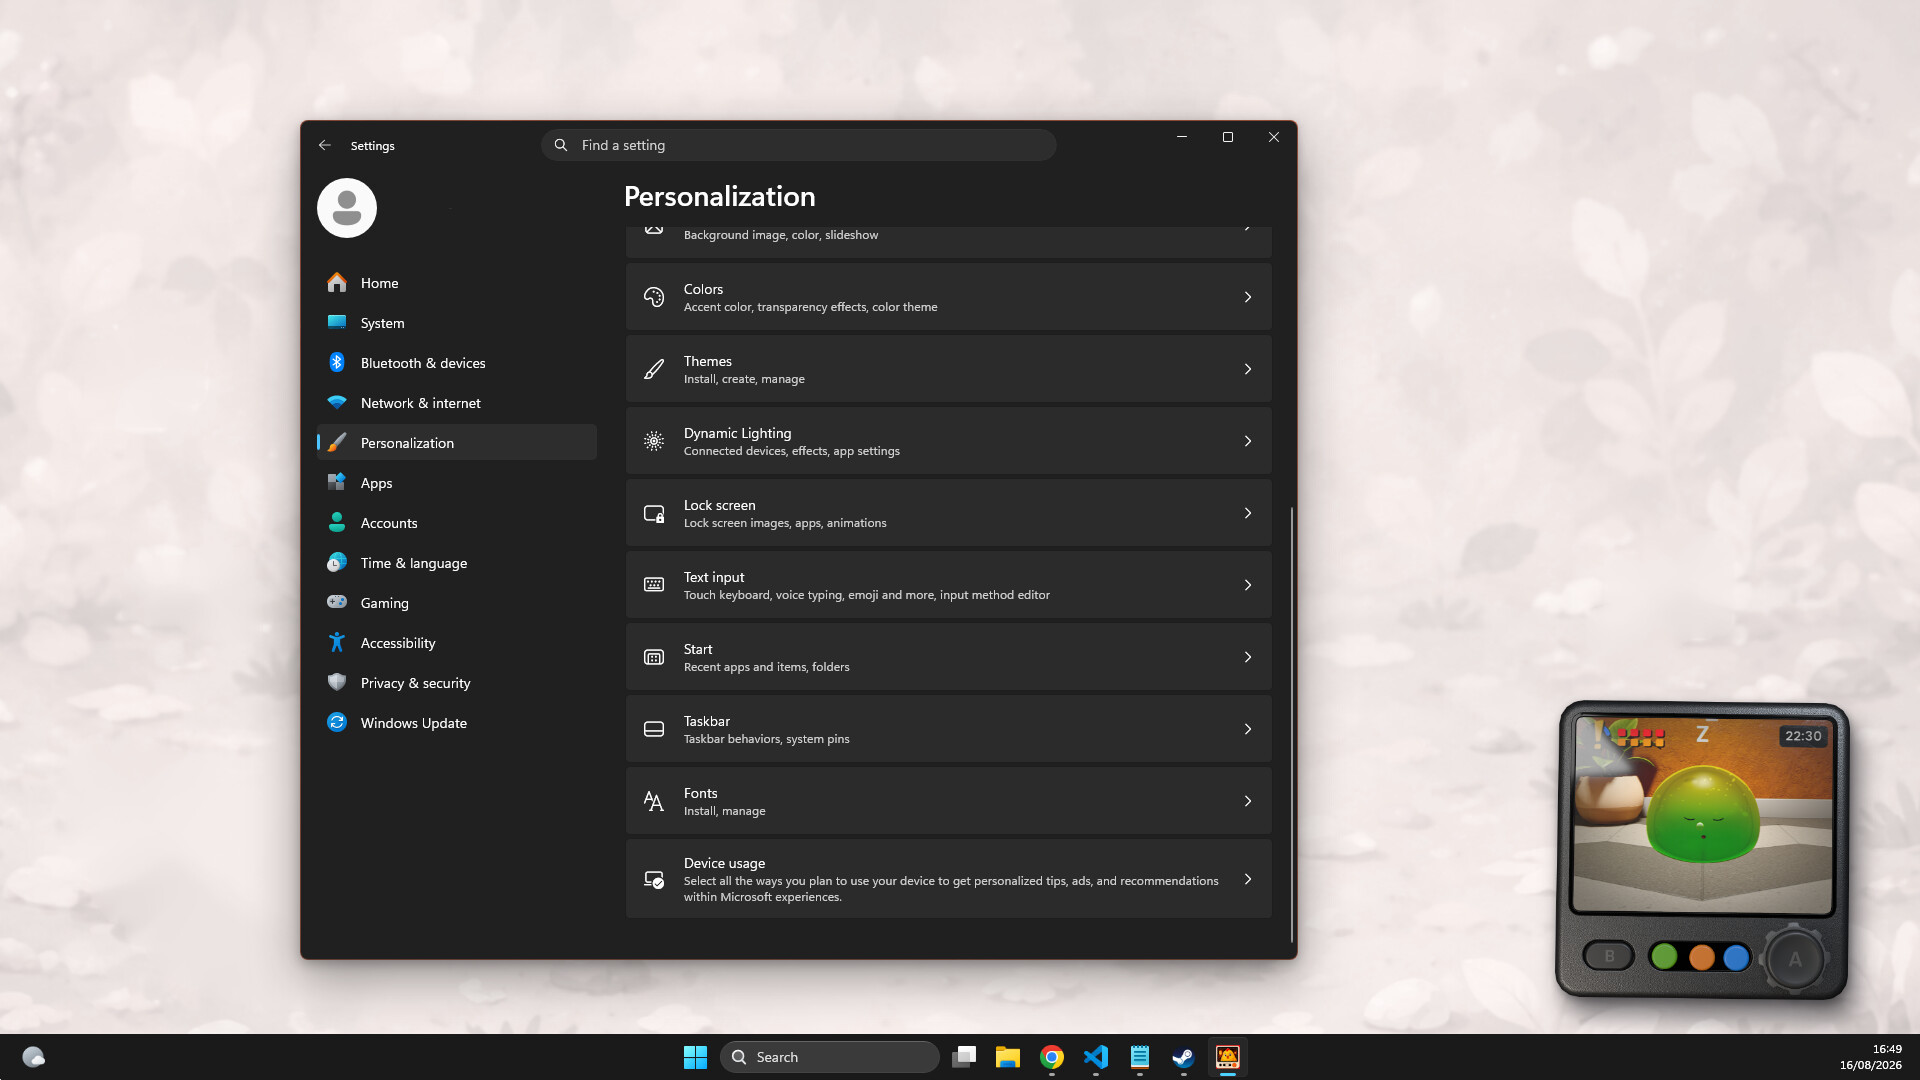Image resolution: width=1920 pixels, height=1080 pixels.
Task: Expand the Colors chevron
Action: [x=1248, y=297]
